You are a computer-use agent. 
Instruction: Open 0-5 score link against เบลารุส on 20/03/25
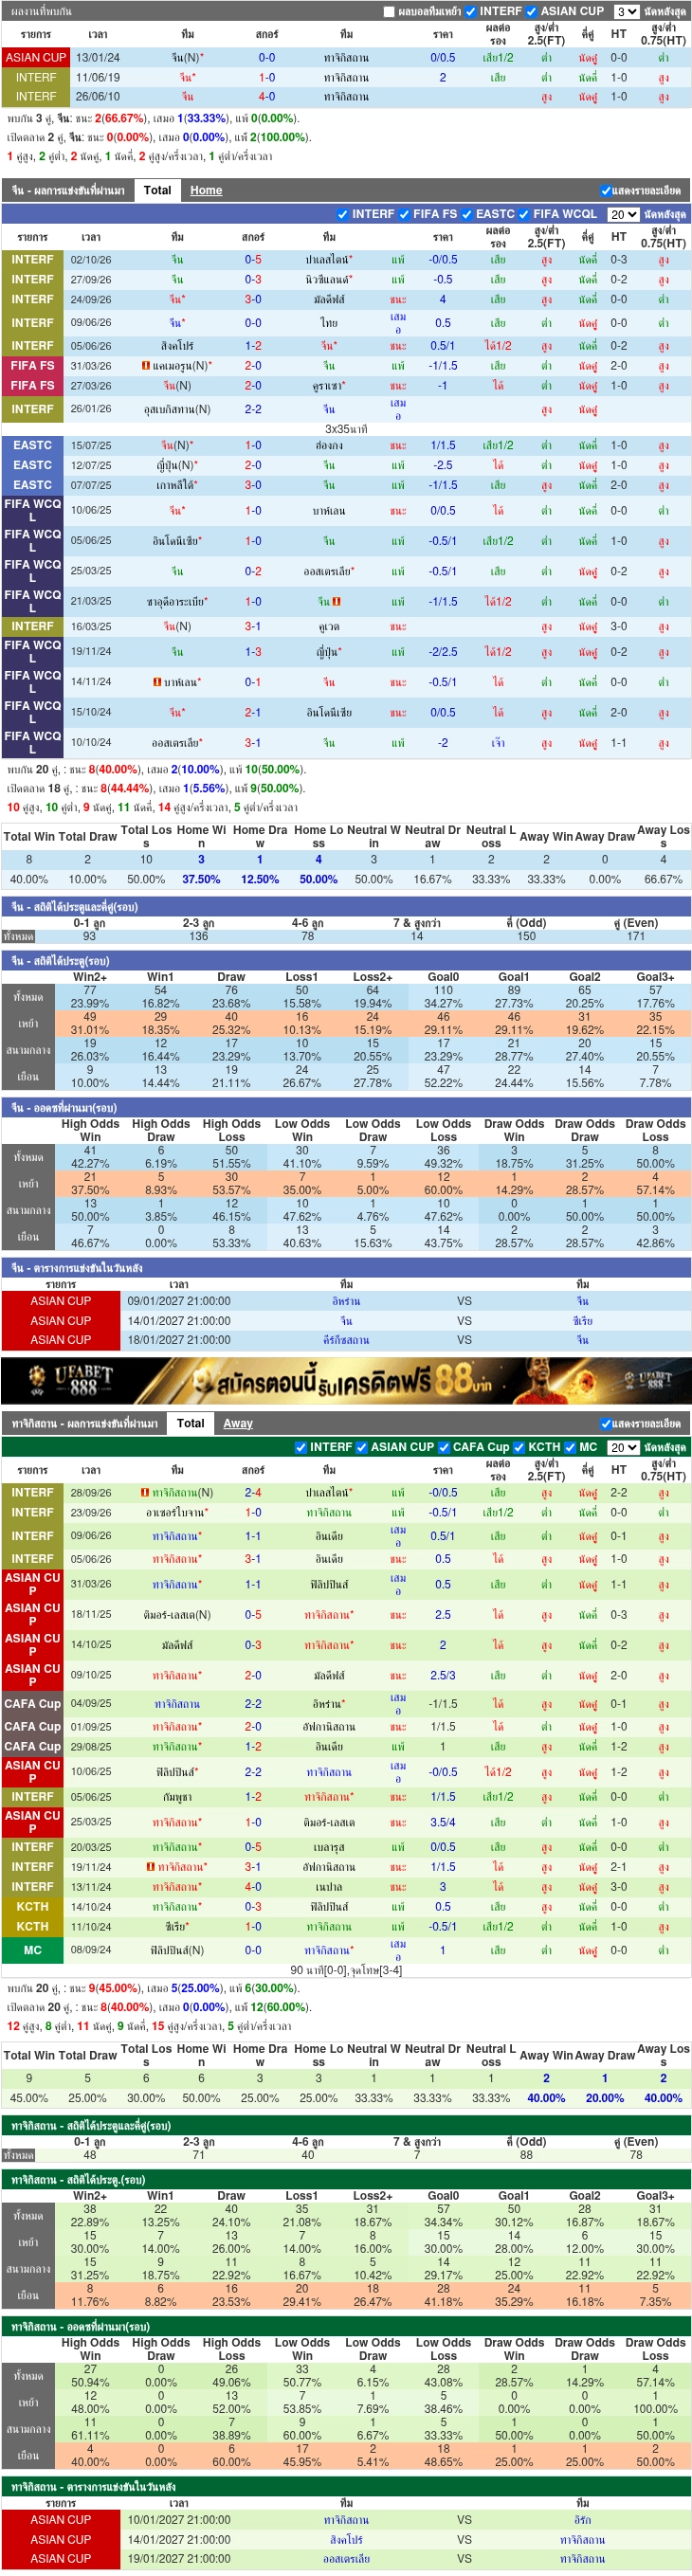click(253, 1847)
